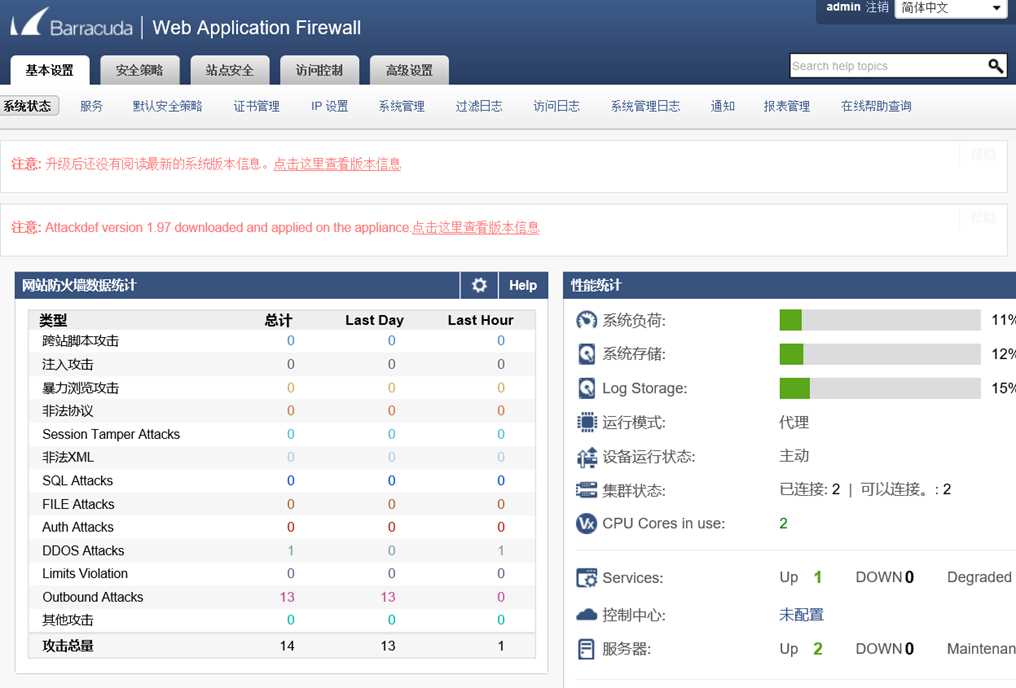Switch to the 访问控制 tab

[x=319, y=70]
